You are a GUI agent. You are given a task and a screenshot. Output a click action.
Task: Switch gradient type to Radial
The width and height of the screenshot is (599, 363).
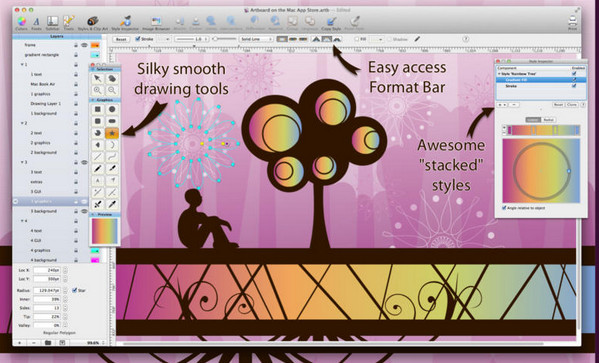click(549, 120)
